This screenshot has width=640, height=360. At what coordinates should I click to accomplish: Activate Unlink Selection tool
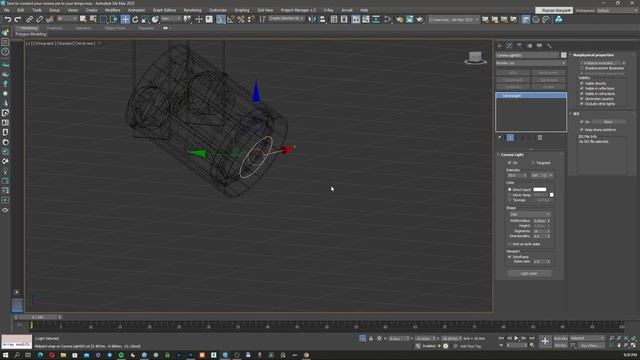tap(39, 19)
